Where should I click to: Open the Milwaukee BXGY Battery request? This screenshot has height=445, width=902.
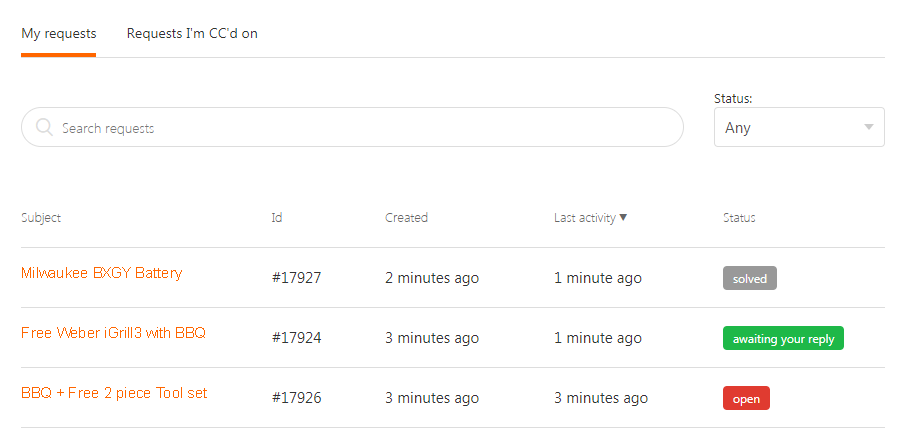(102, 273)
